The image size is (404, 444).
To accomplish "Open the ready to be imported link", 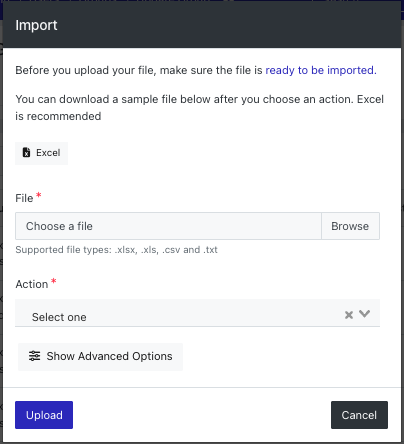I will click(x=321, y=70).
